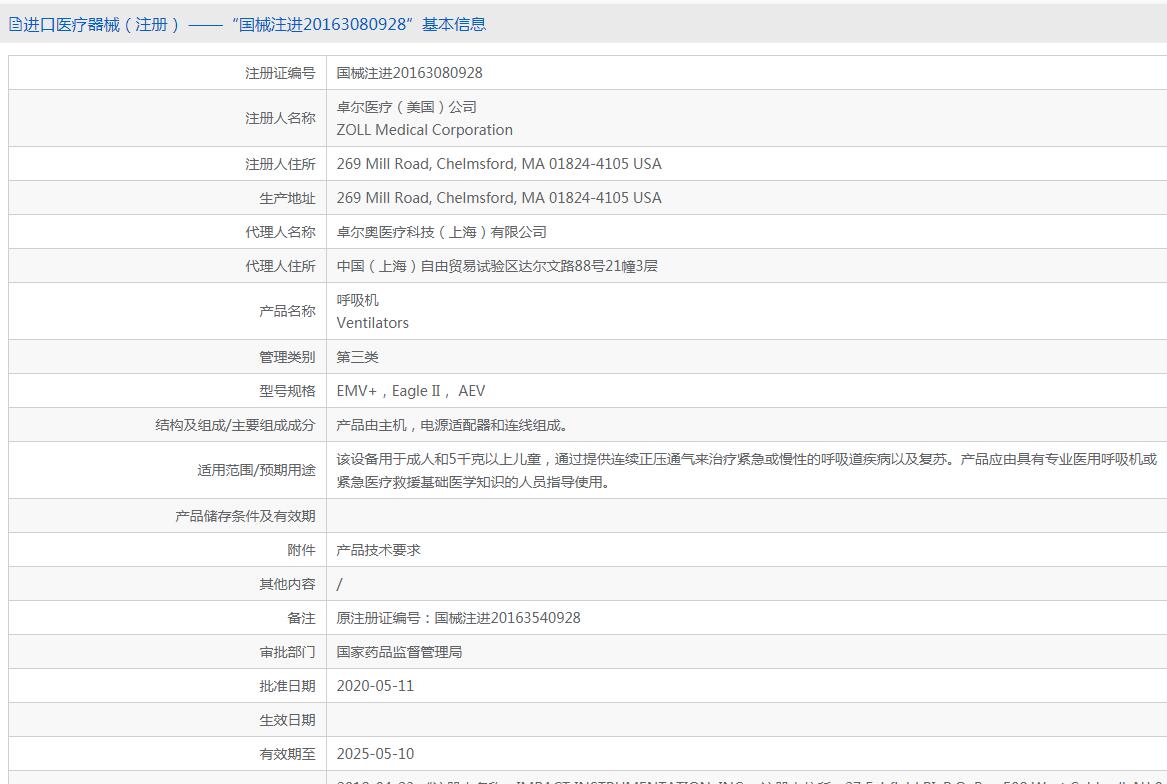Image resolution: width=1167 pixels, height=784 pixels.
Task: Click the approving department 国家药品监督管理局
Action: coord(399,652)
